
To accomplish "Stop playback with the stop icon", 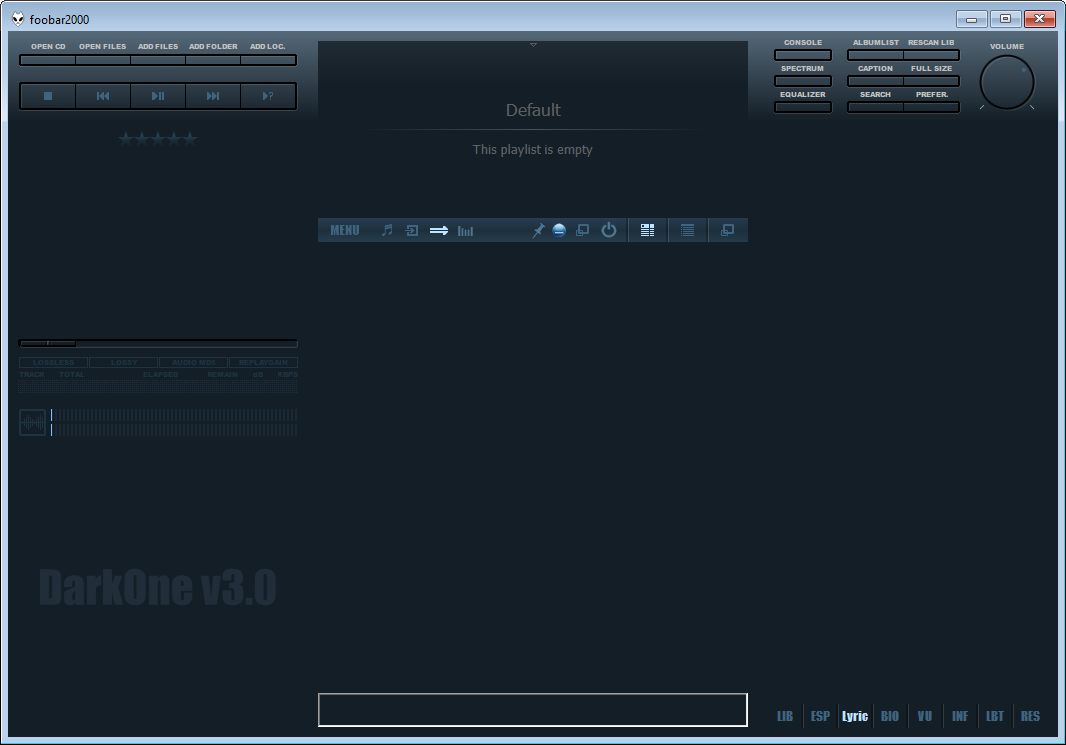I will click(48, 96).
